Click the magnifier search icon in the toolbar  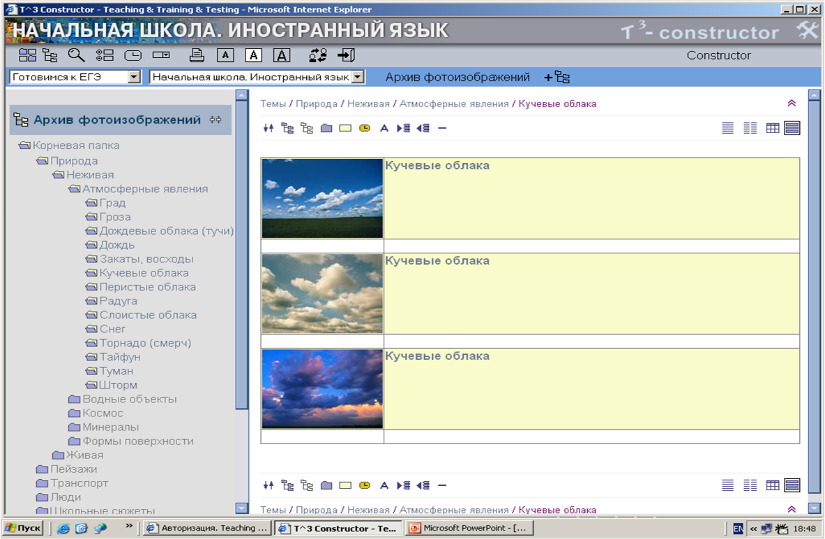click(x=76, y=55)
